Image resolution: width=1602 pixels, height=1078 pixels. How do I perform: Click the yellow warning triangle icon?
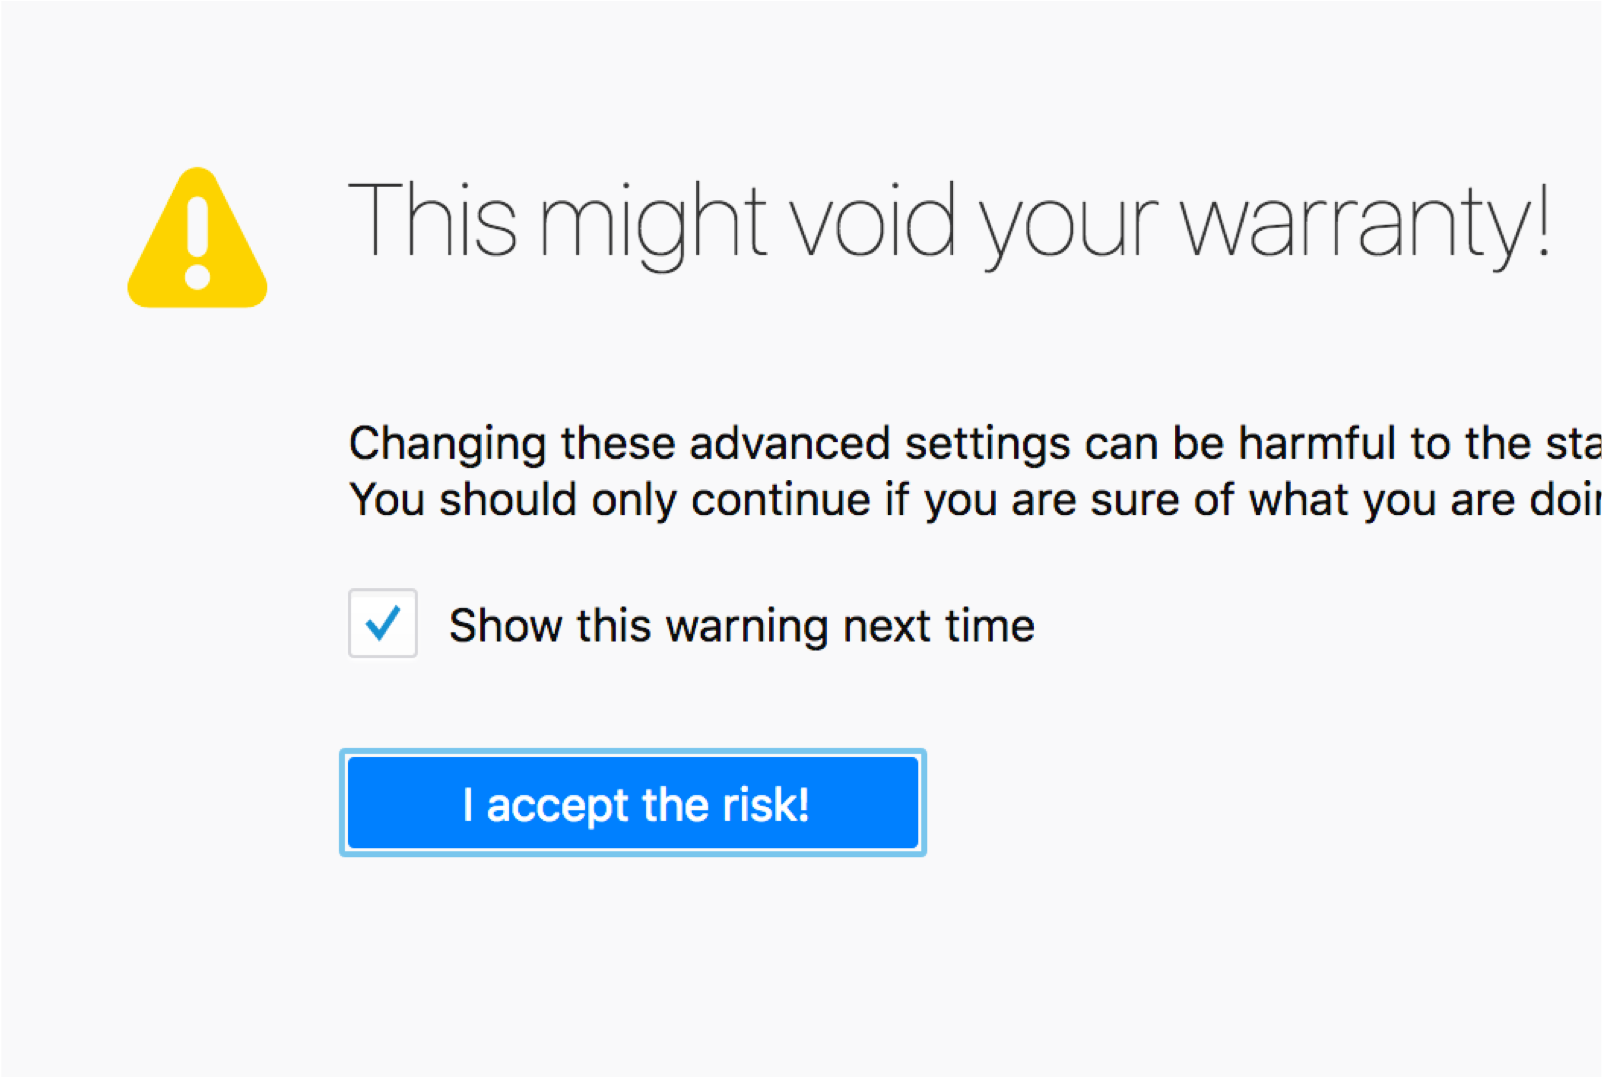tap(197, 238)
